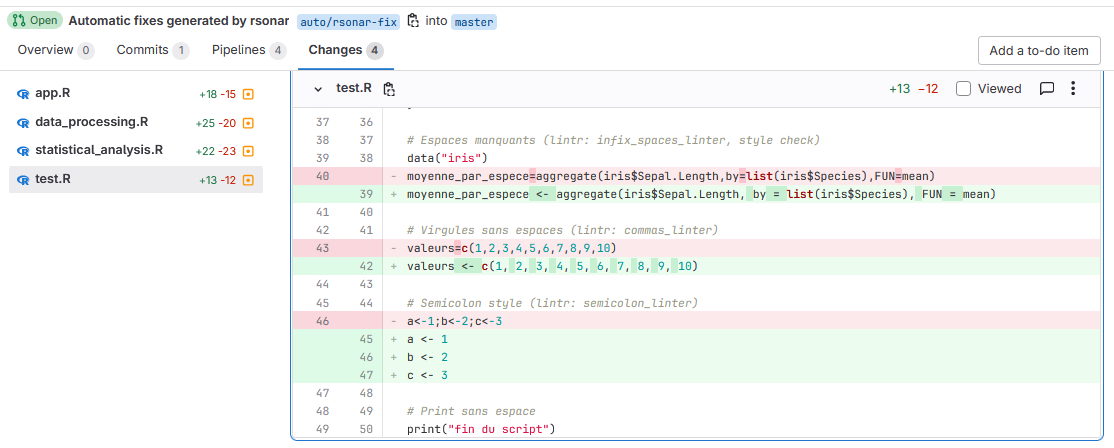Click the removed line 'a<-1;b<-2;c<-3'
This screenshot has width=1114, height=448.
[x=455, y=321]
